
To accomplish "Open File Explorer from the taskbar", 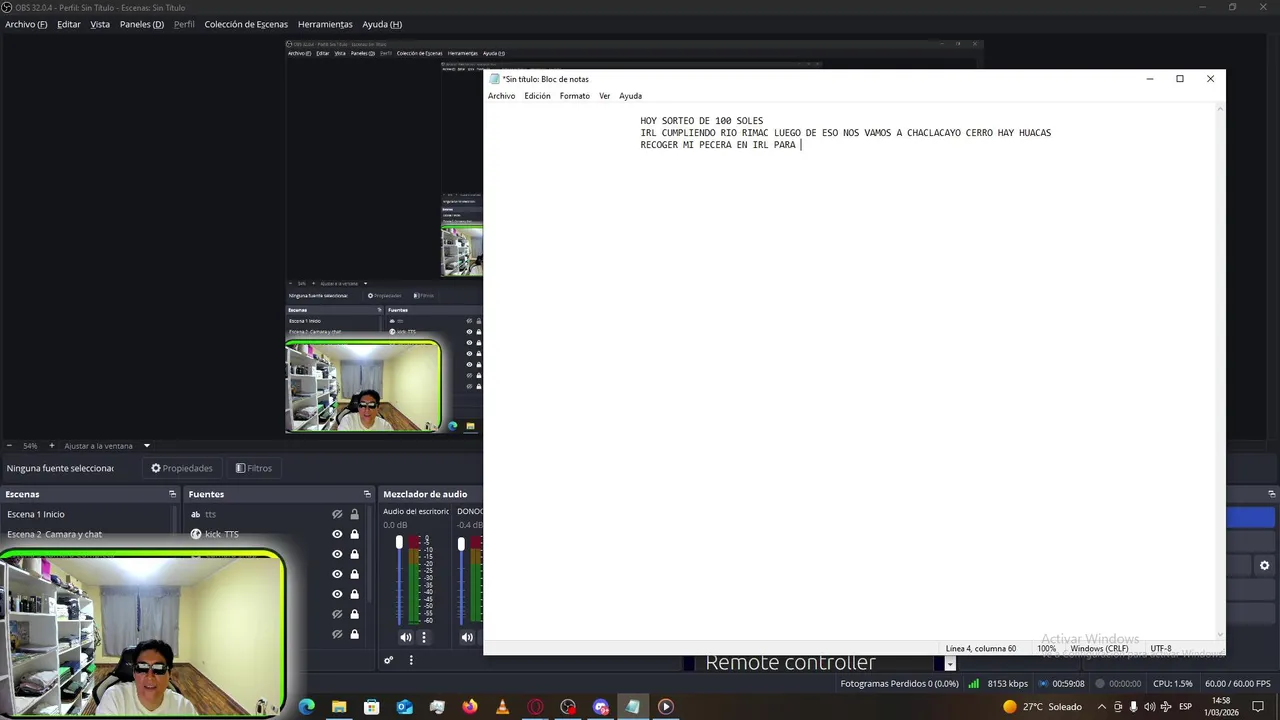I will tap(339, 707).
